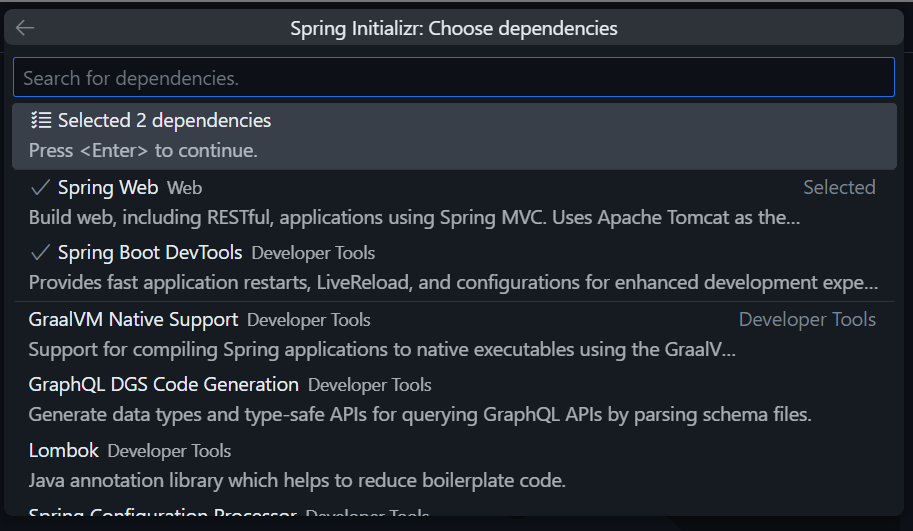The image size is (913, 531).
Task: Choose the Lombok dependency
Action: point(454,466)
